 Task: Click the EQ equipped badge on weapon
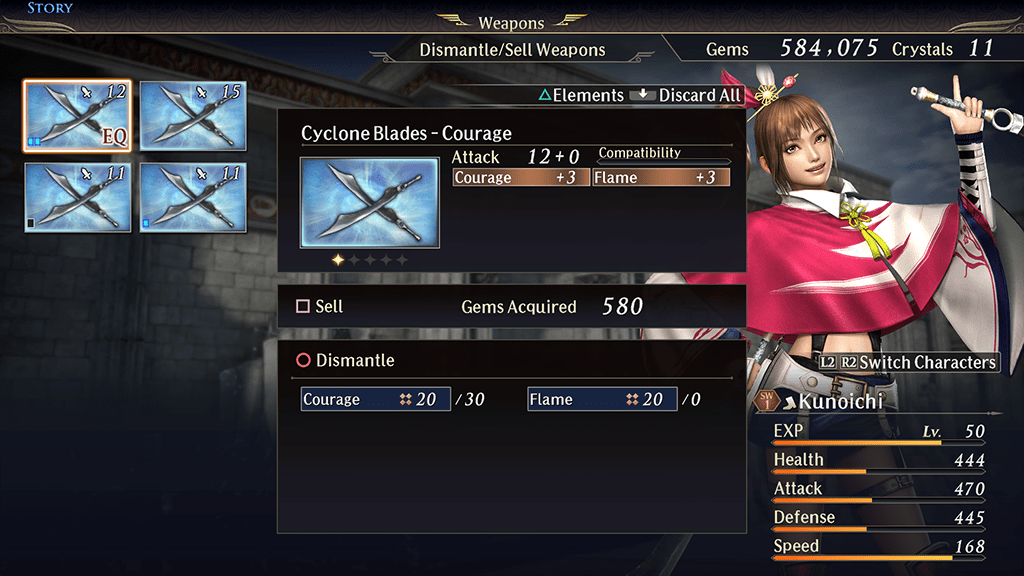114,136
